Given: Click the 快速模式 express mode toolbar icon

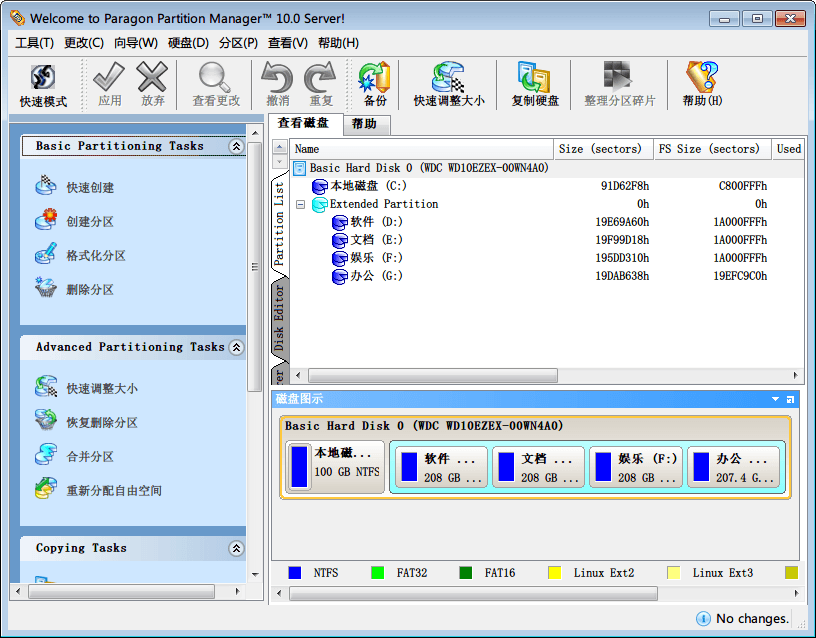Looking at the screenshot, I should pyautogui.click(x=43, y=85).
